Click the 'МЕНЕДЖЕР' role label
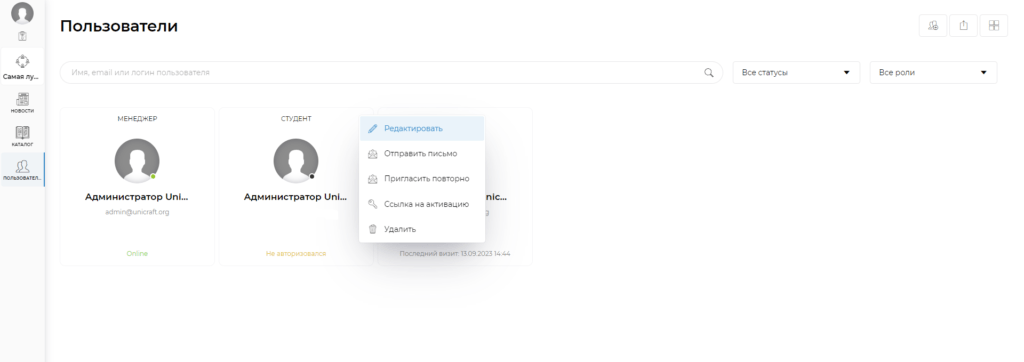Viewport: 1024px width, 362px height. tap(137, 119)
